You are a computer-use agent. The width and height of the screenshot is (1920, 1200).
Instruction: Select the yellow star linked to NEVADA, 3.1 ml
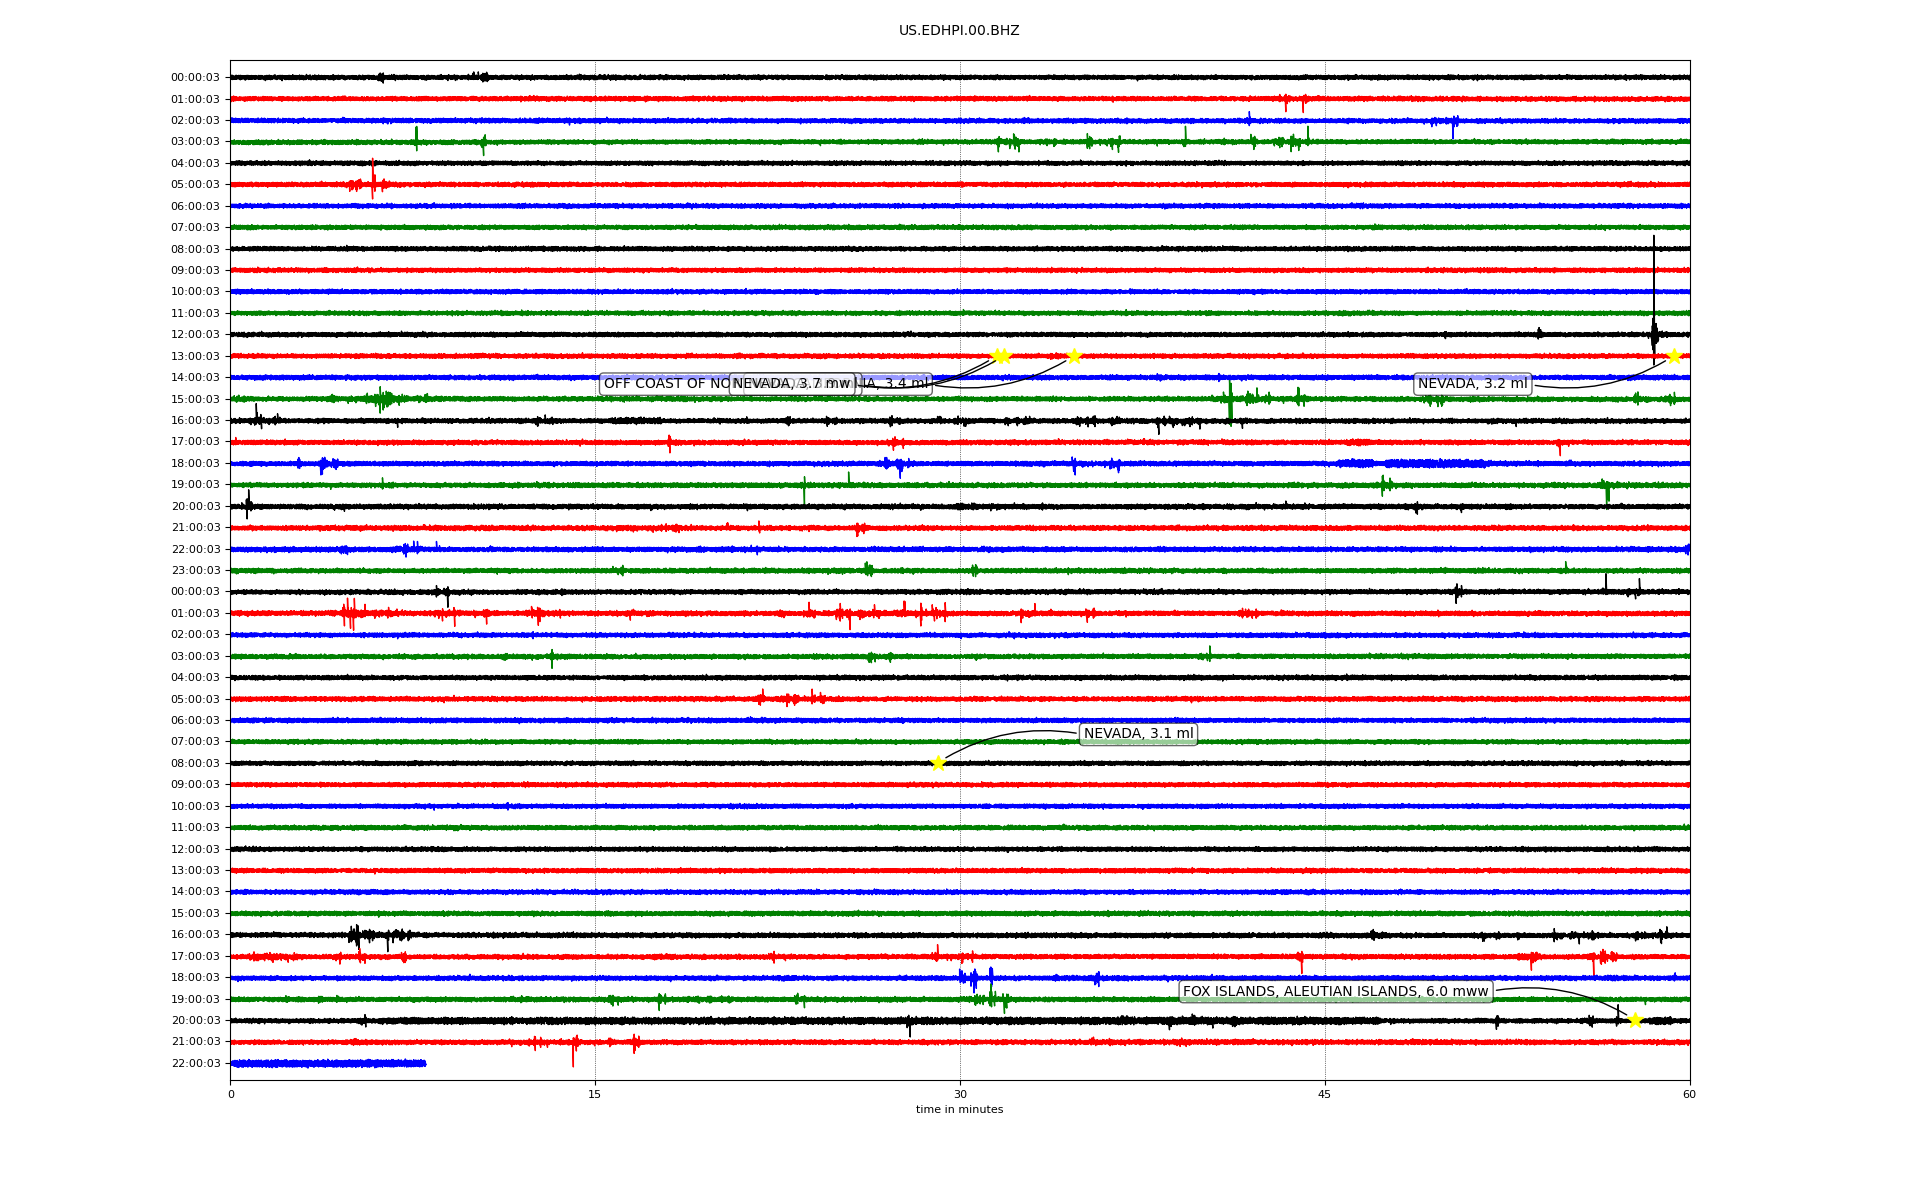click(x=938, y=763)
